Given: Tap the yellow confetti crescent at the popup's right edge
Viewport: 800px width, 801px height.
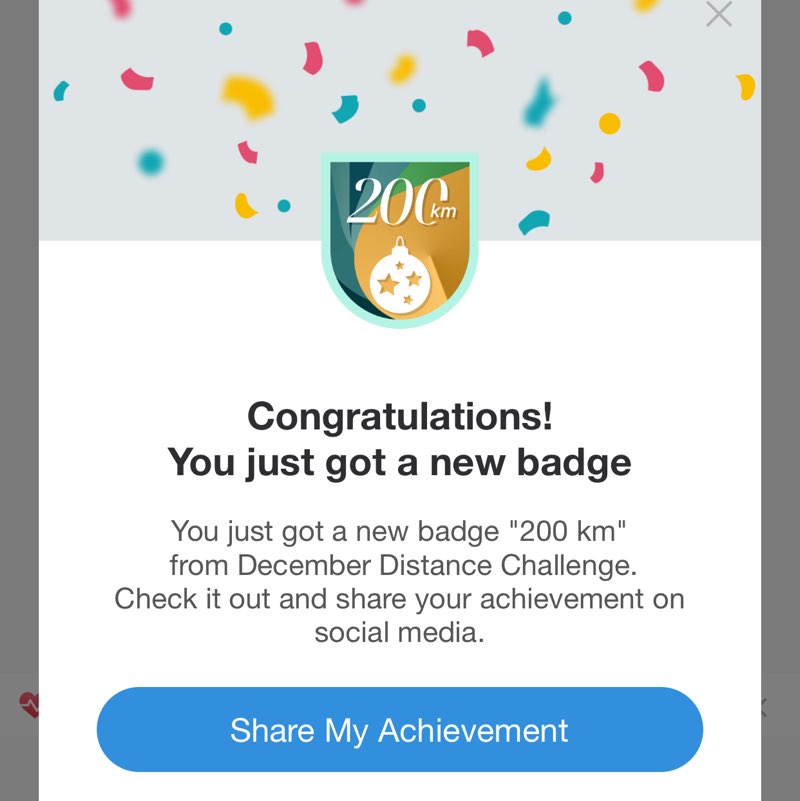Looking at the screenshot, I should 745,87.
